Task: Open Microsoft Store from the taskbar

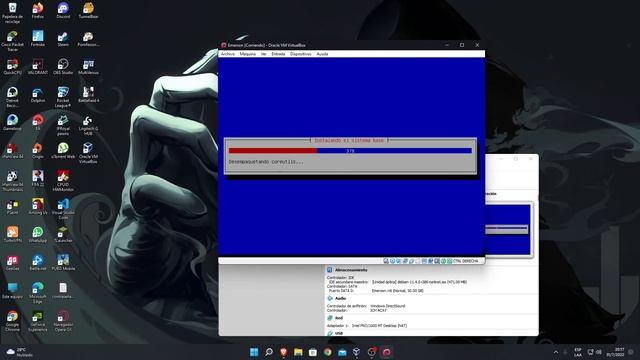Action: pos(313,352)
